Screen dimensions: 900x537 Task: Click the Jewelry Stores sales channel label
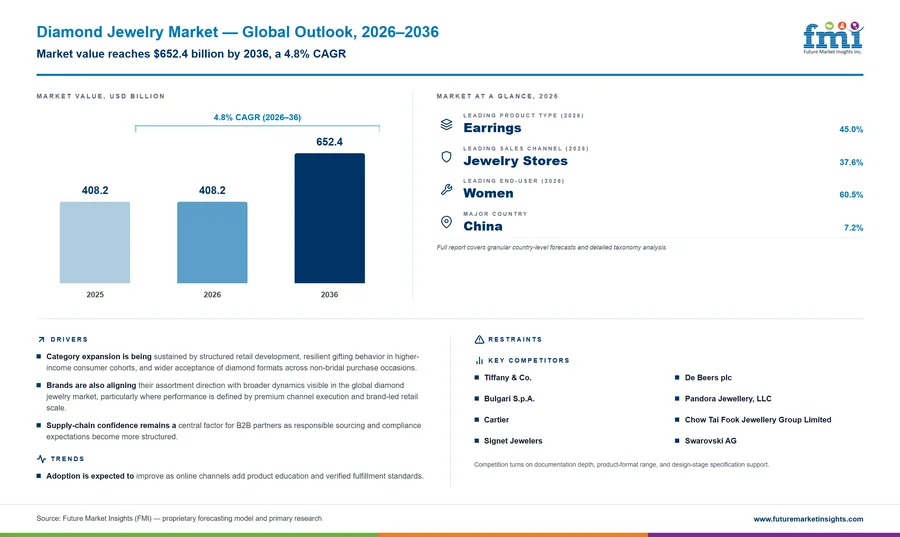point(515,161)
